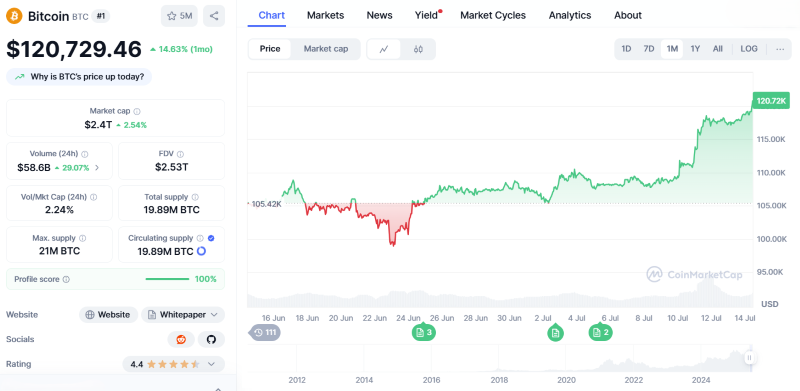Viewport: 800px width, 391px height.
Task: Open the 111 history events marker
Action: [x=265, y=333]
